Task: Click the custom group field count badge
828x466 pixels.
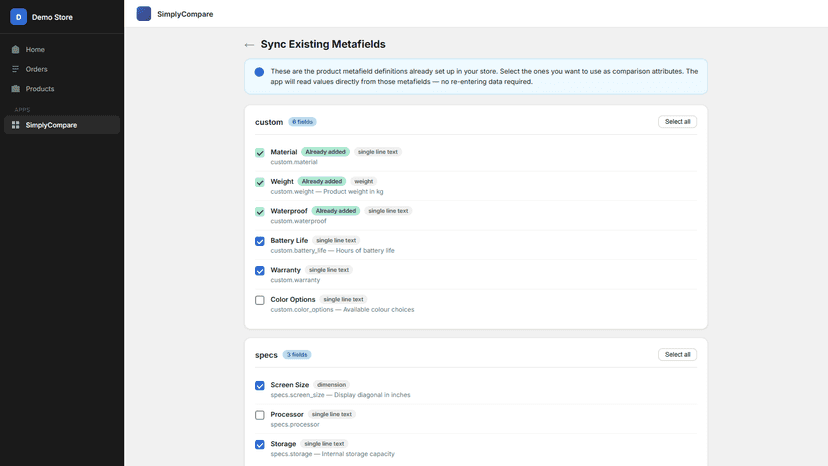Action: [303, 122]
